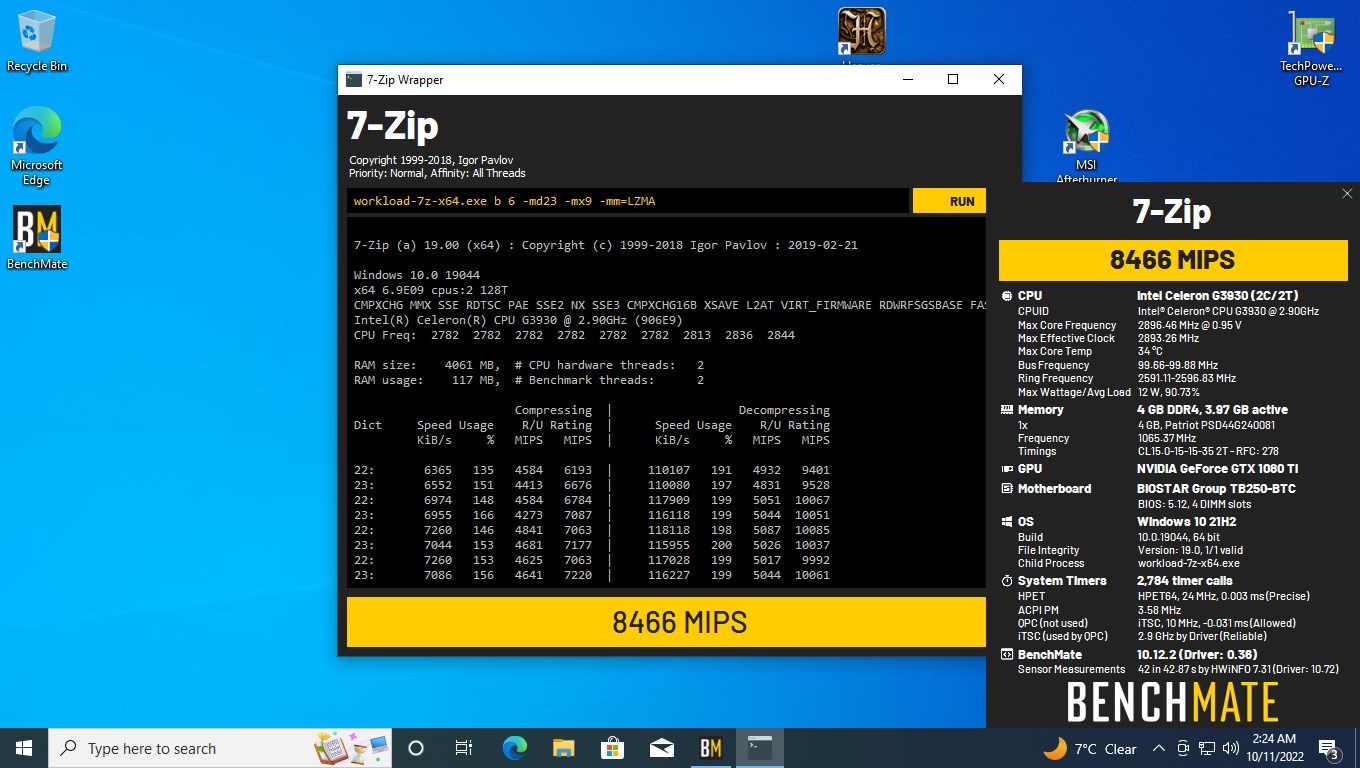Screen dimensions: 1360x768
Task: Open Cortana from the taskbar
Action: point(416,748)
